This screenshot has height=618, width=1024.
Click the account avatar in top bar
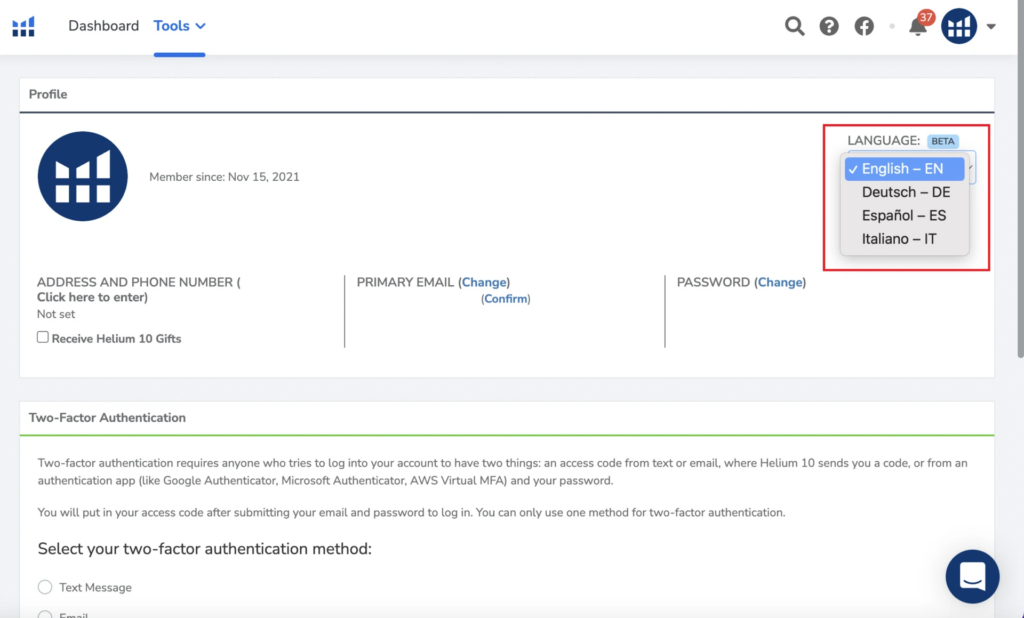[x=959, y=27]
